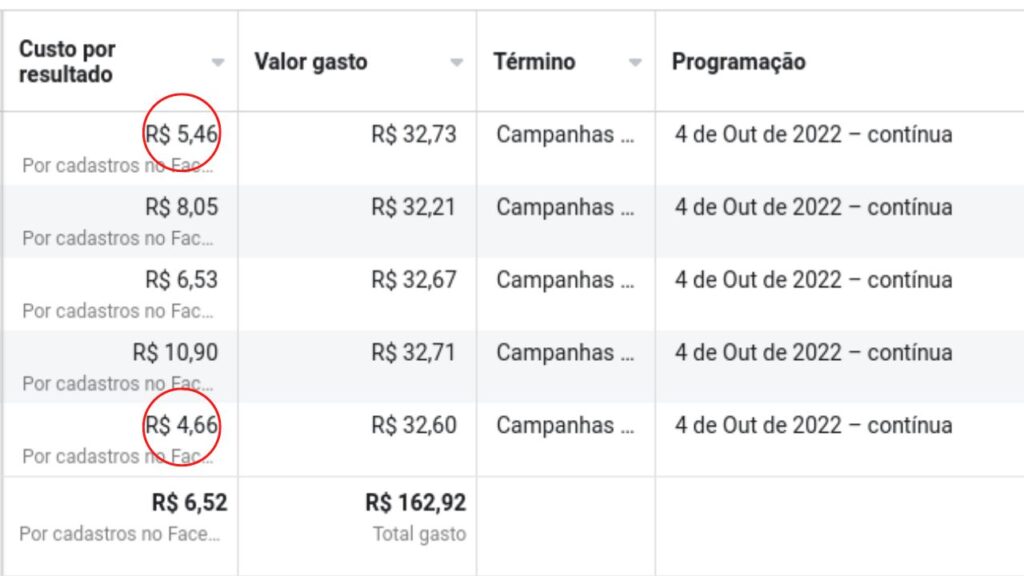Click the R$ 6,52 average cost total
The image size is (1024, 576).
coord(190,502)
